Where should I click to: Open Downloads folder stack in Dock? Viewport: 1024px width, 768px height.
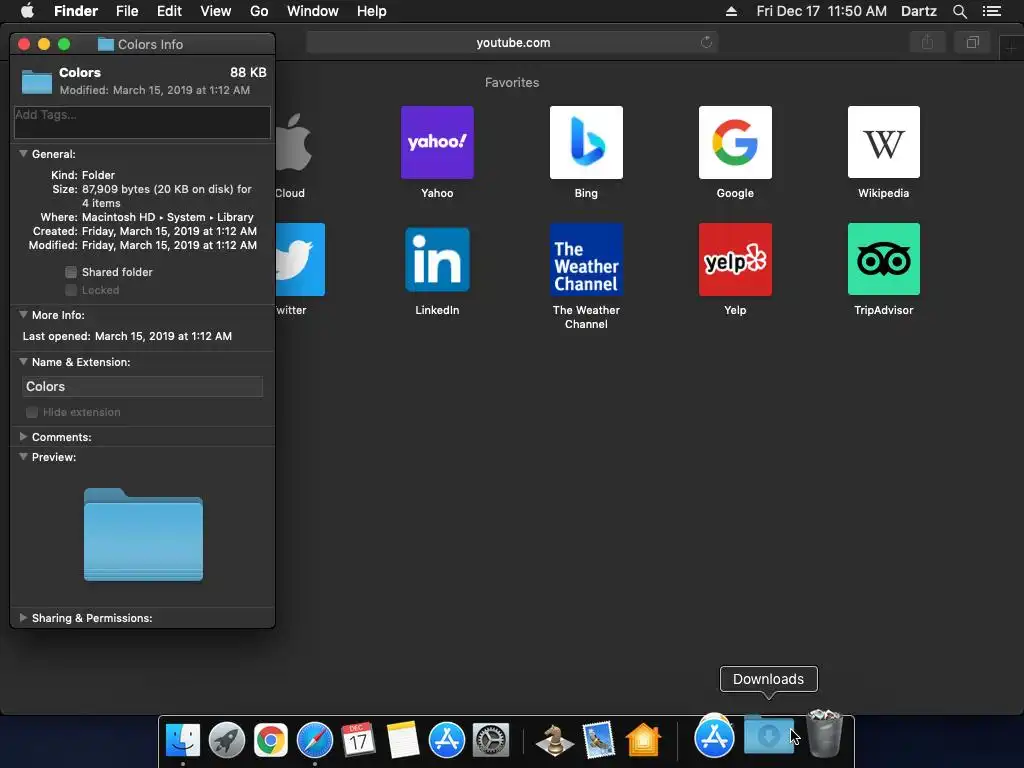[x=768, y=735]
